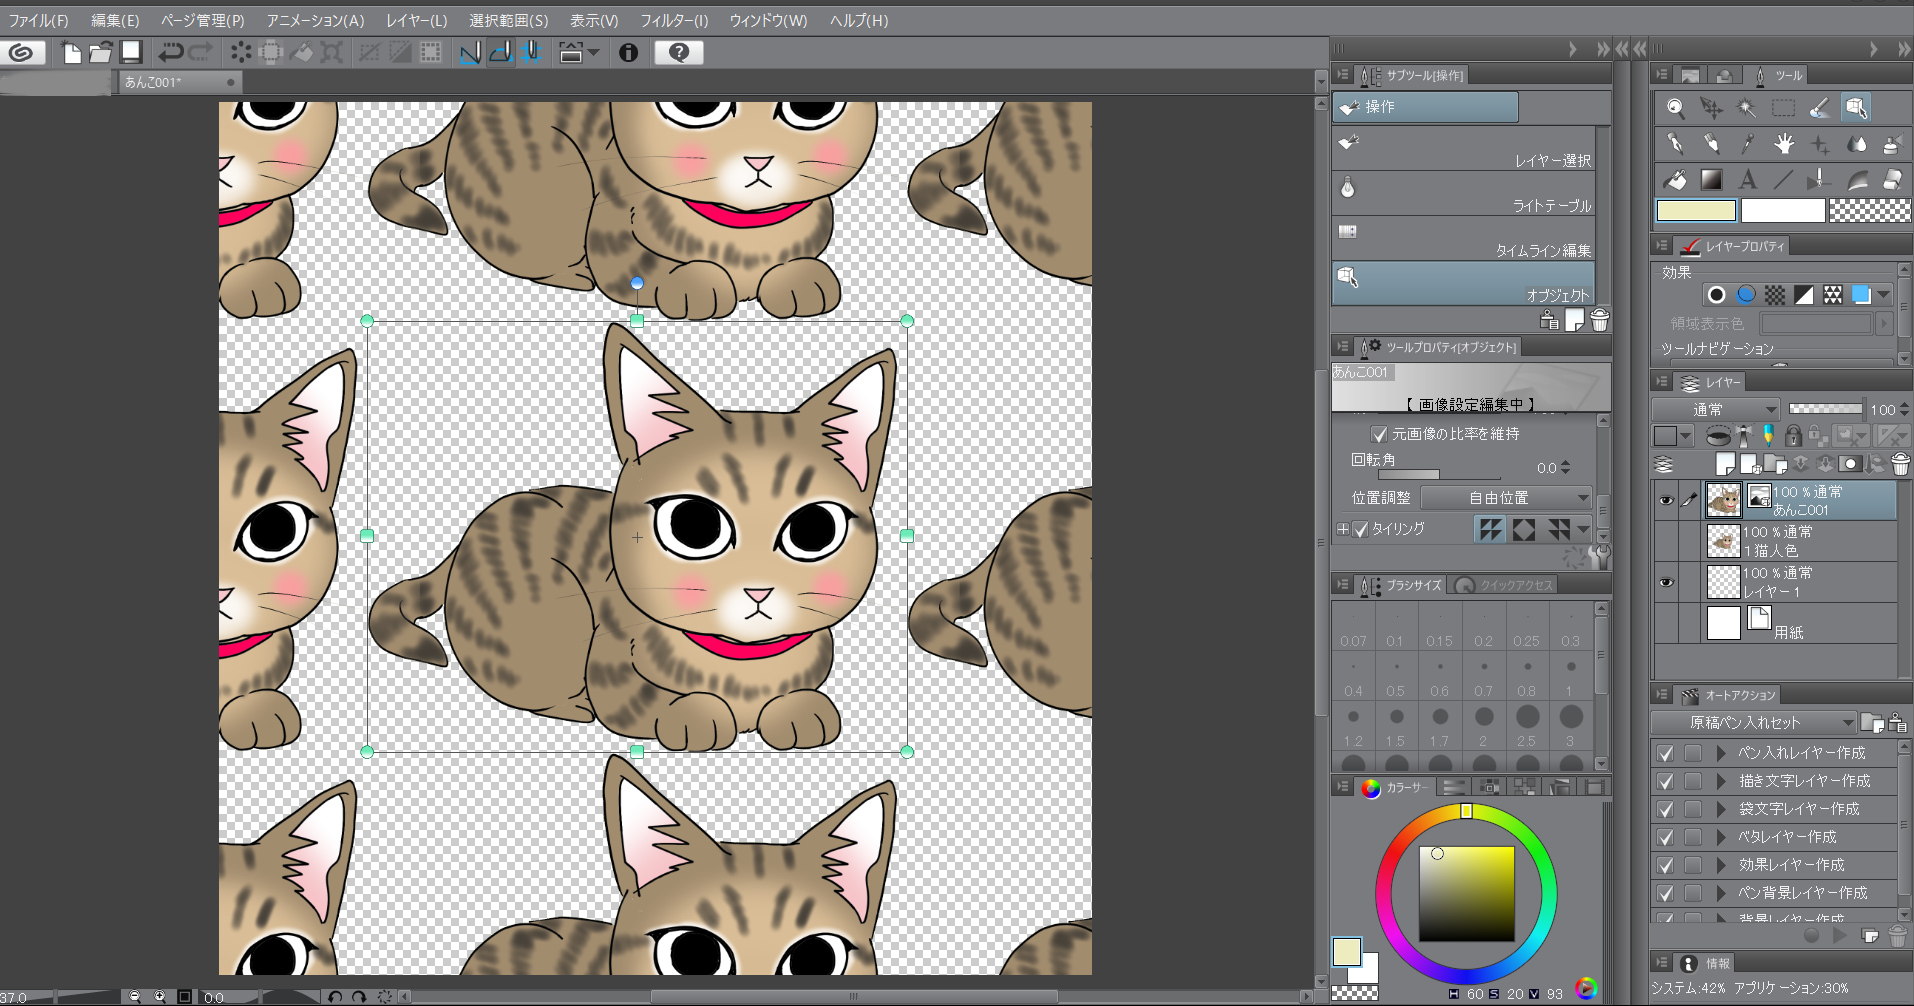
Task: Select the Move layer tool
Action: coord(1711,108)
